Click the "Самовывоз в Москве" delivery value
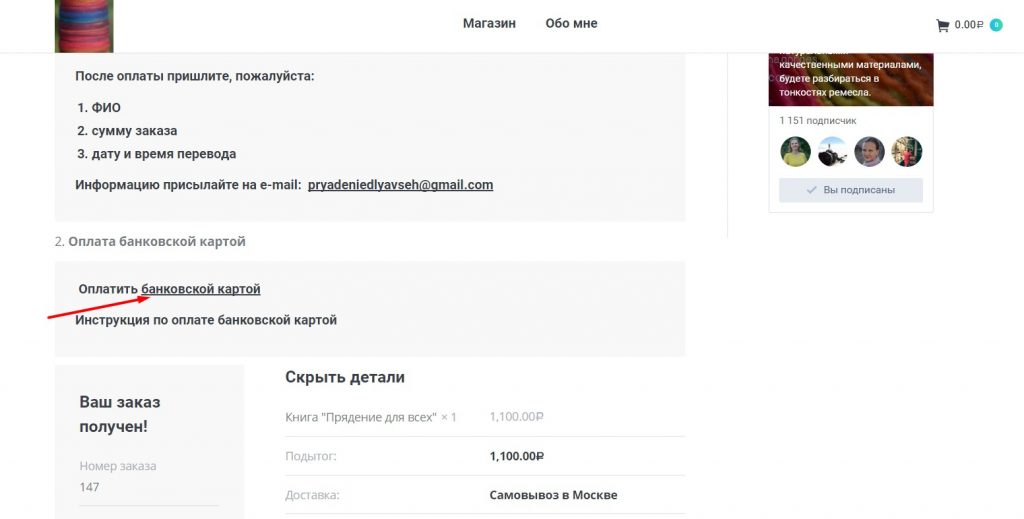The image size is (1024, 519). [x=553, y=495]
